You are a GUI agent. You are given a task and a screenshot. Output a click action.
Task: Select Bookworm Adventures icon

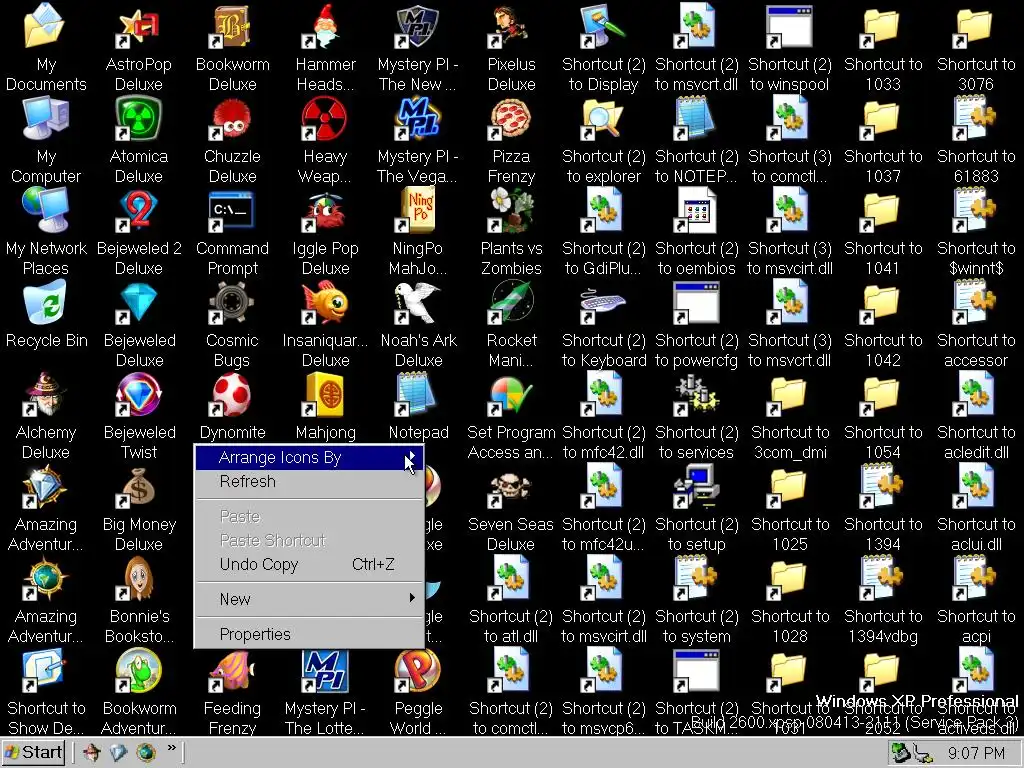click(x=138, y=671)
